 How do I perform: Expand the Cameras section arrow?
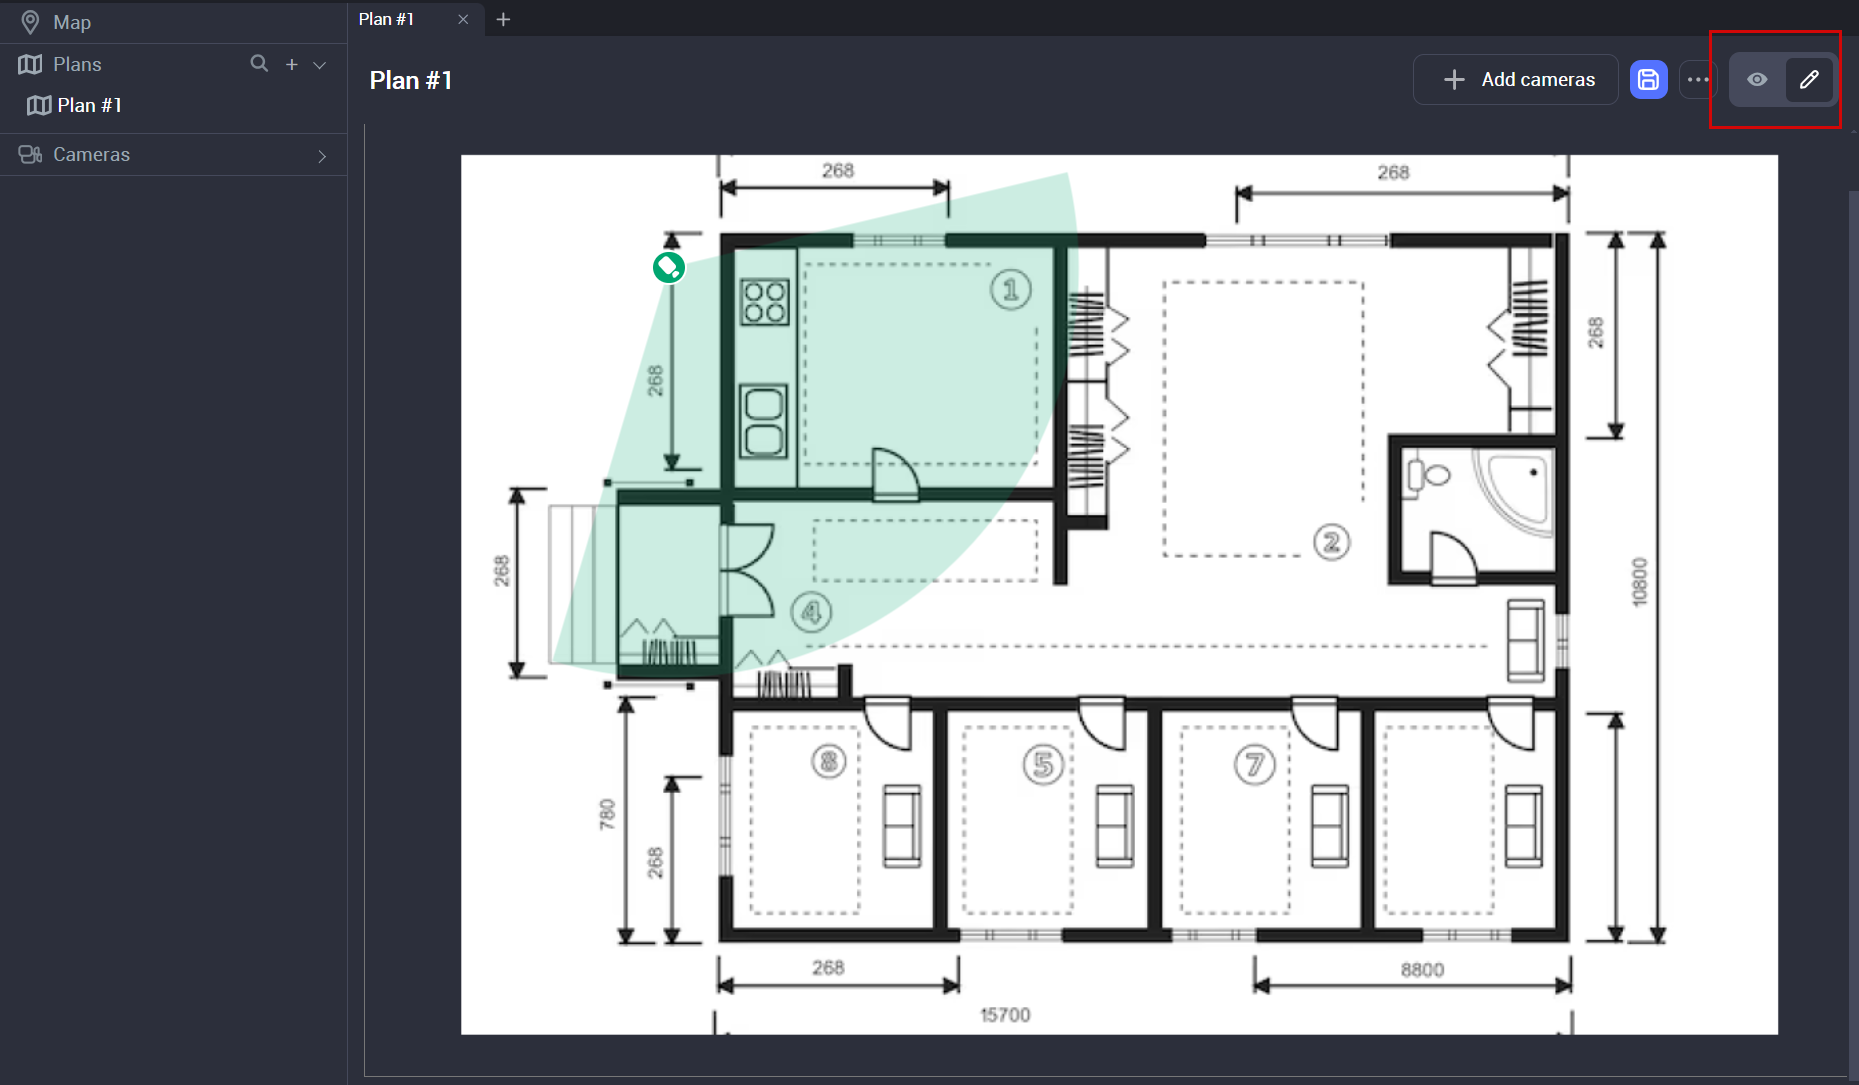tap(322, 156)
